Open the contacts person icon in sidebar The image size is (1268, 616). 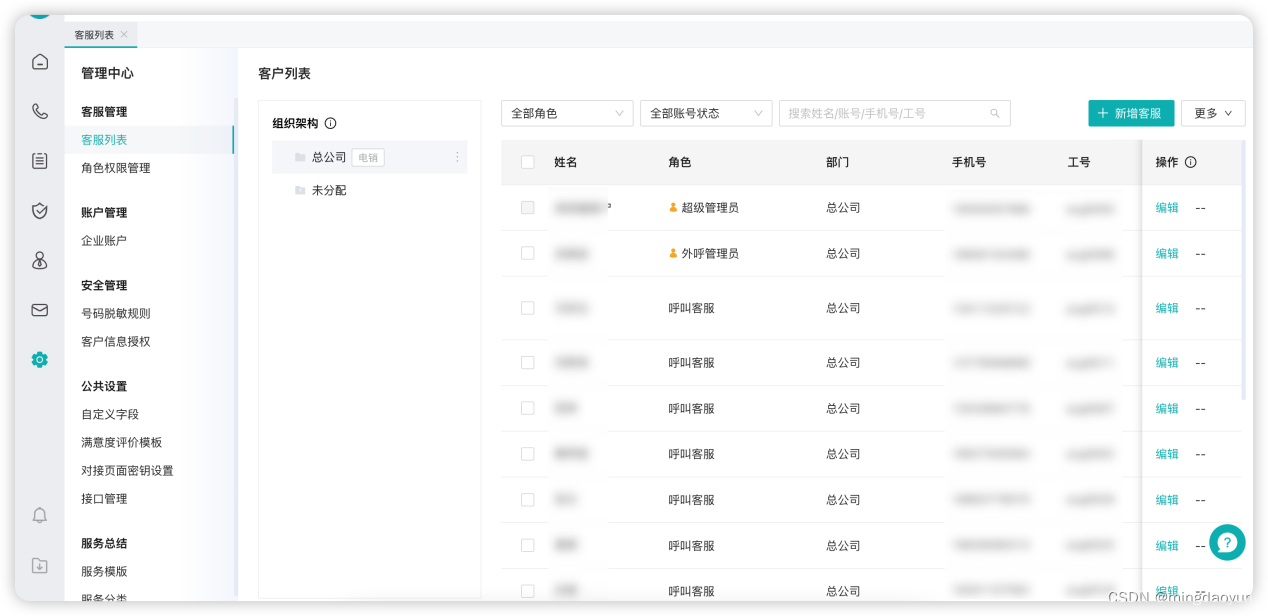(x=39, y=260)
